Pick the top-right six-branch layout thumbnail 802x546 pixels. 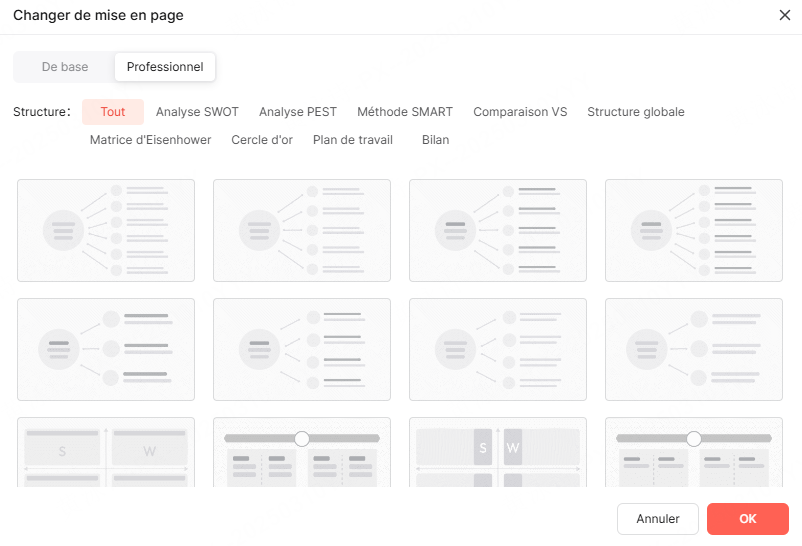(x=694, y=230)
